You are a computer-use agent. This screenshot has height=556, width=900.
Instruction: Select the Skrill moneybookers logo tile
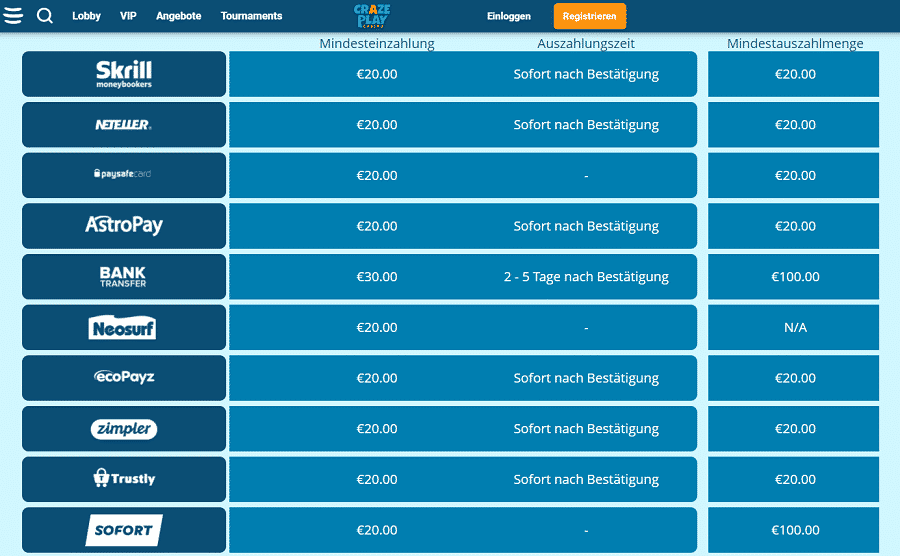point(124,74)
